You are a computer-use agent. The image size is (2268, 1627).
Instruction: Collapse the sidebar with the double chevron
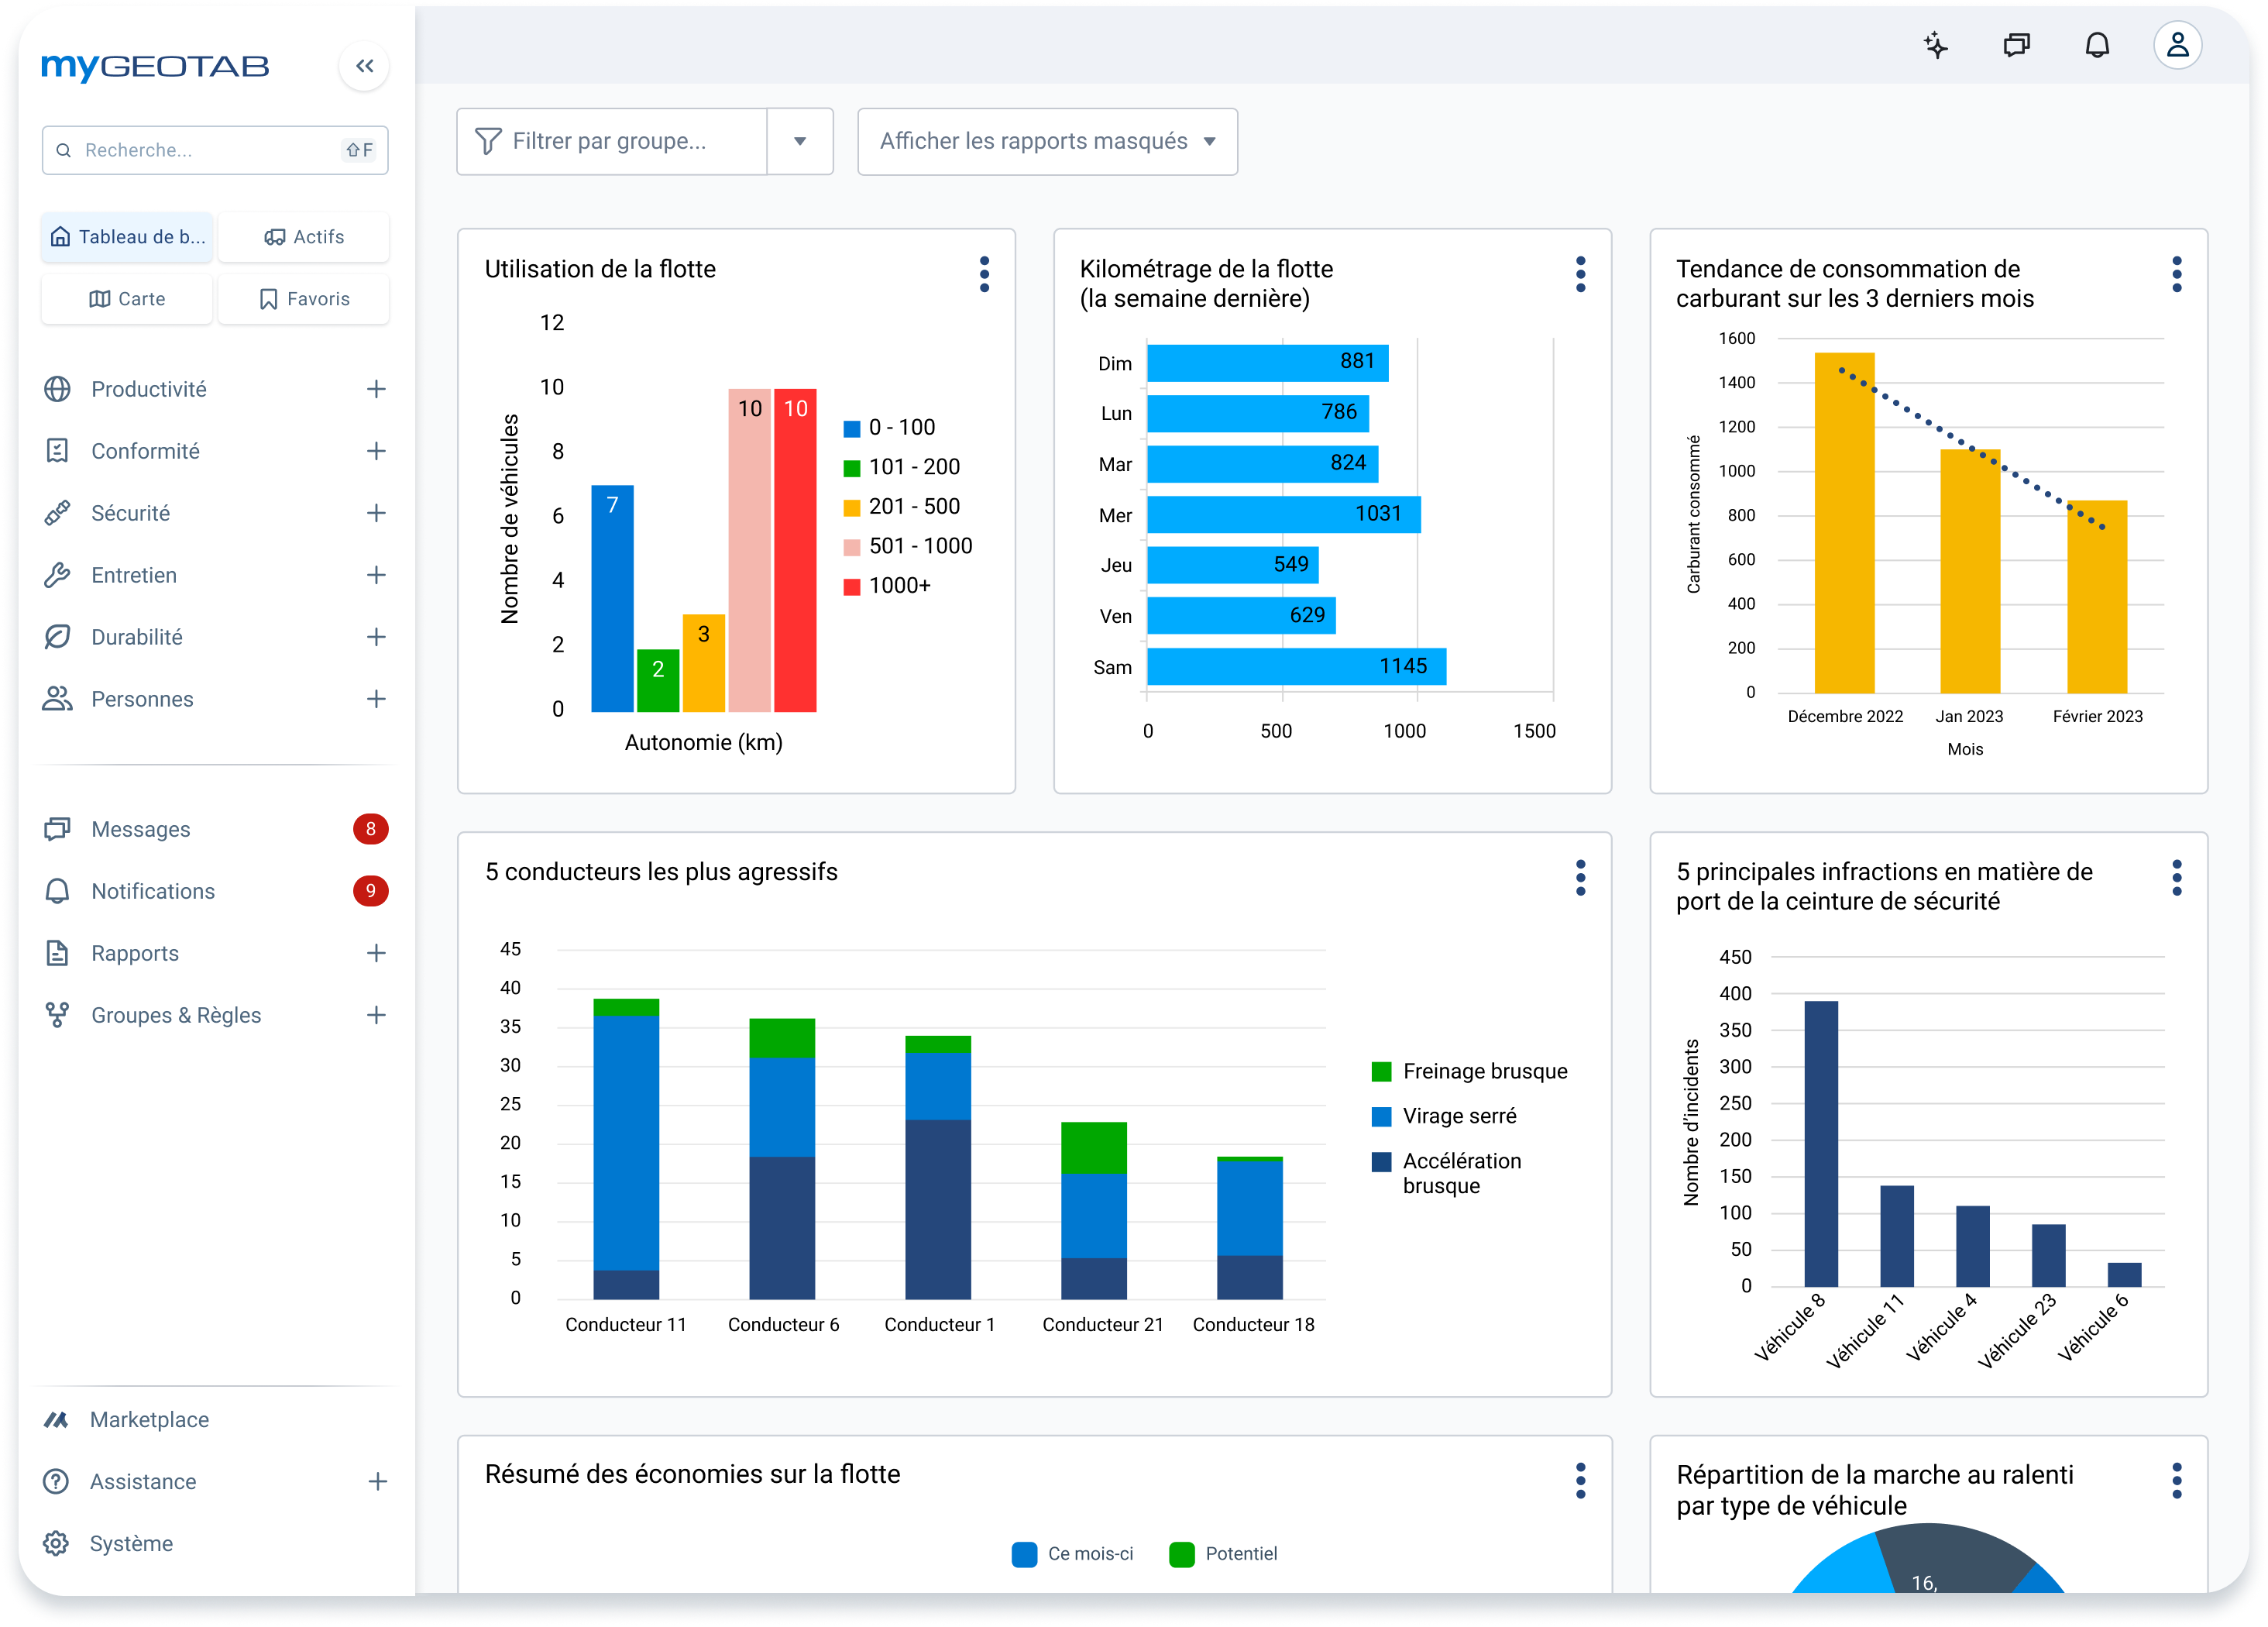[364, 66]
